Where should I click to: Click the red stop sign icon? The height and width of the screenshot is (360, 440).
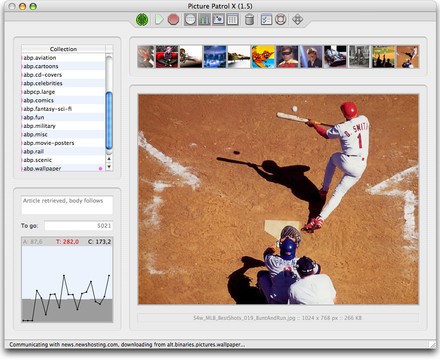[173, 20]
